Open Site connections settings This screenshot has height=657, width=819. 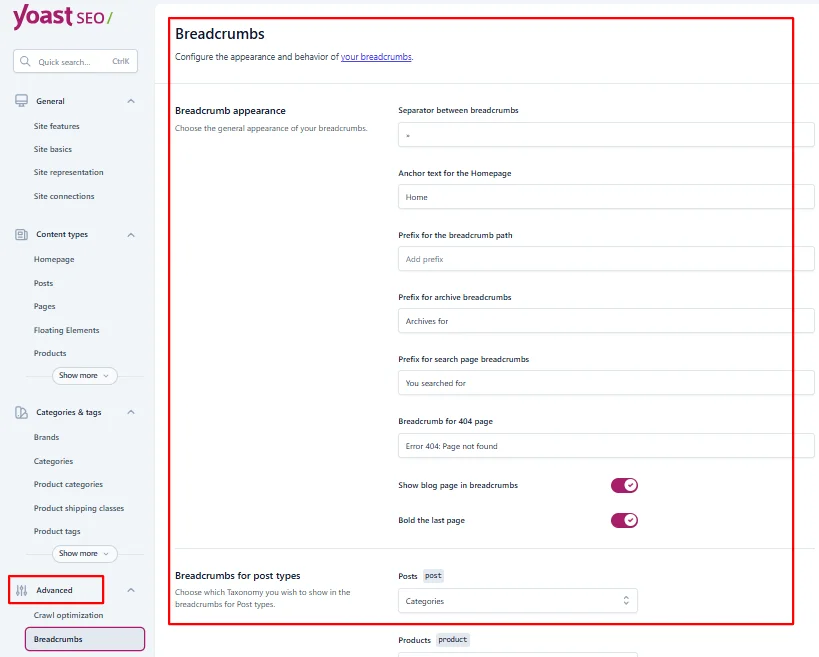pos(64,196)
